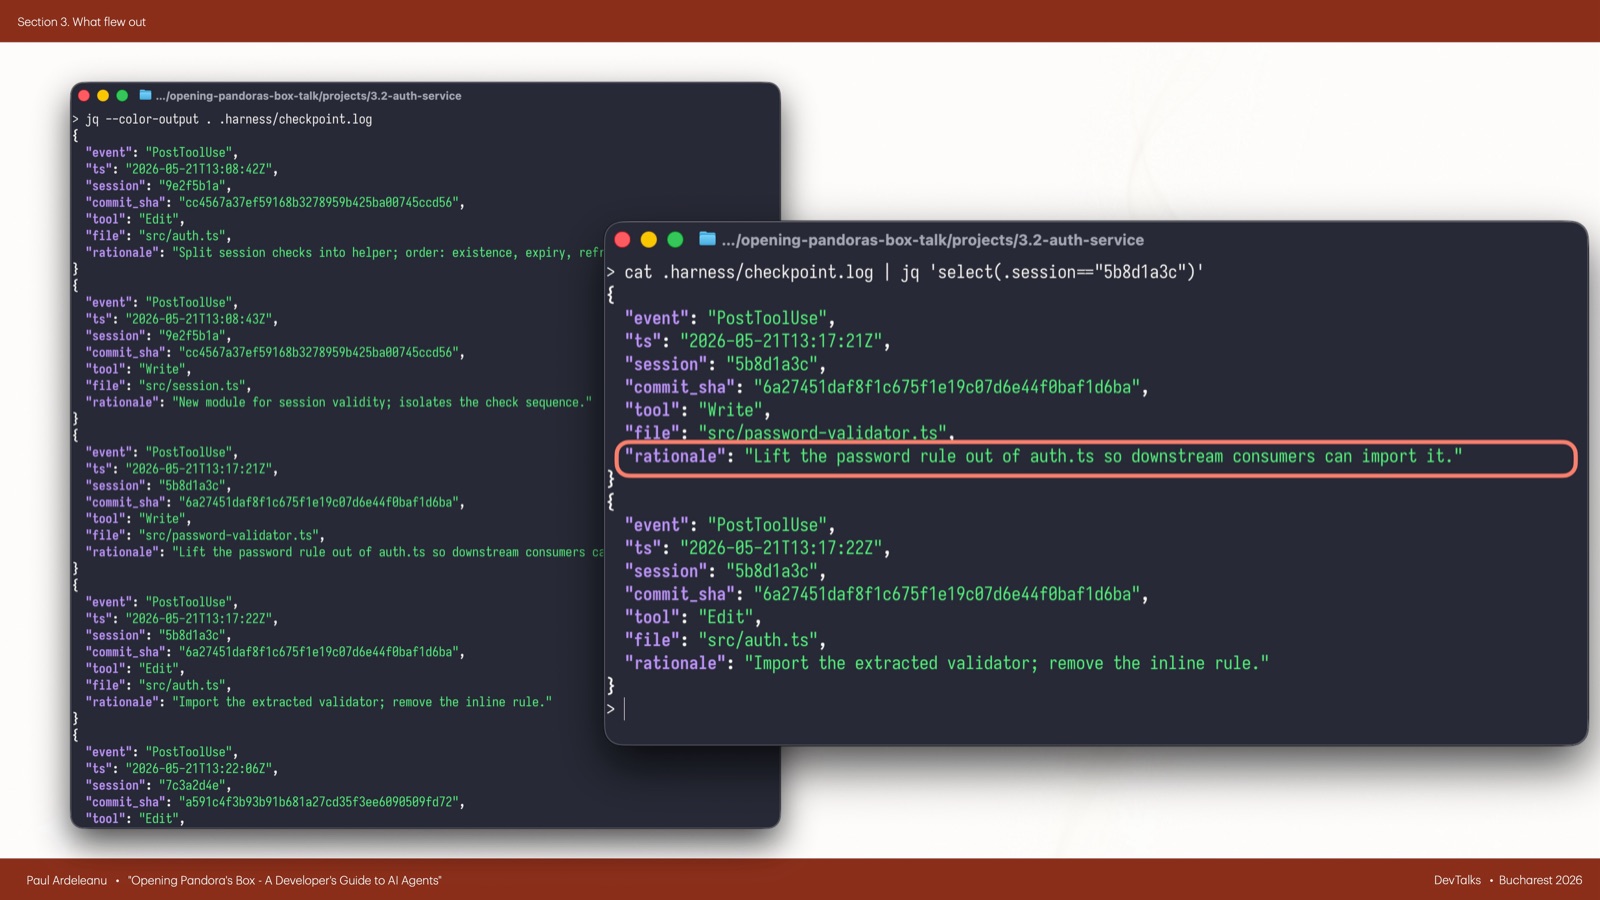
Task: Select timestamp 2026-05-21T13:08:42Z in back terminal
Action: pos(201,169)
